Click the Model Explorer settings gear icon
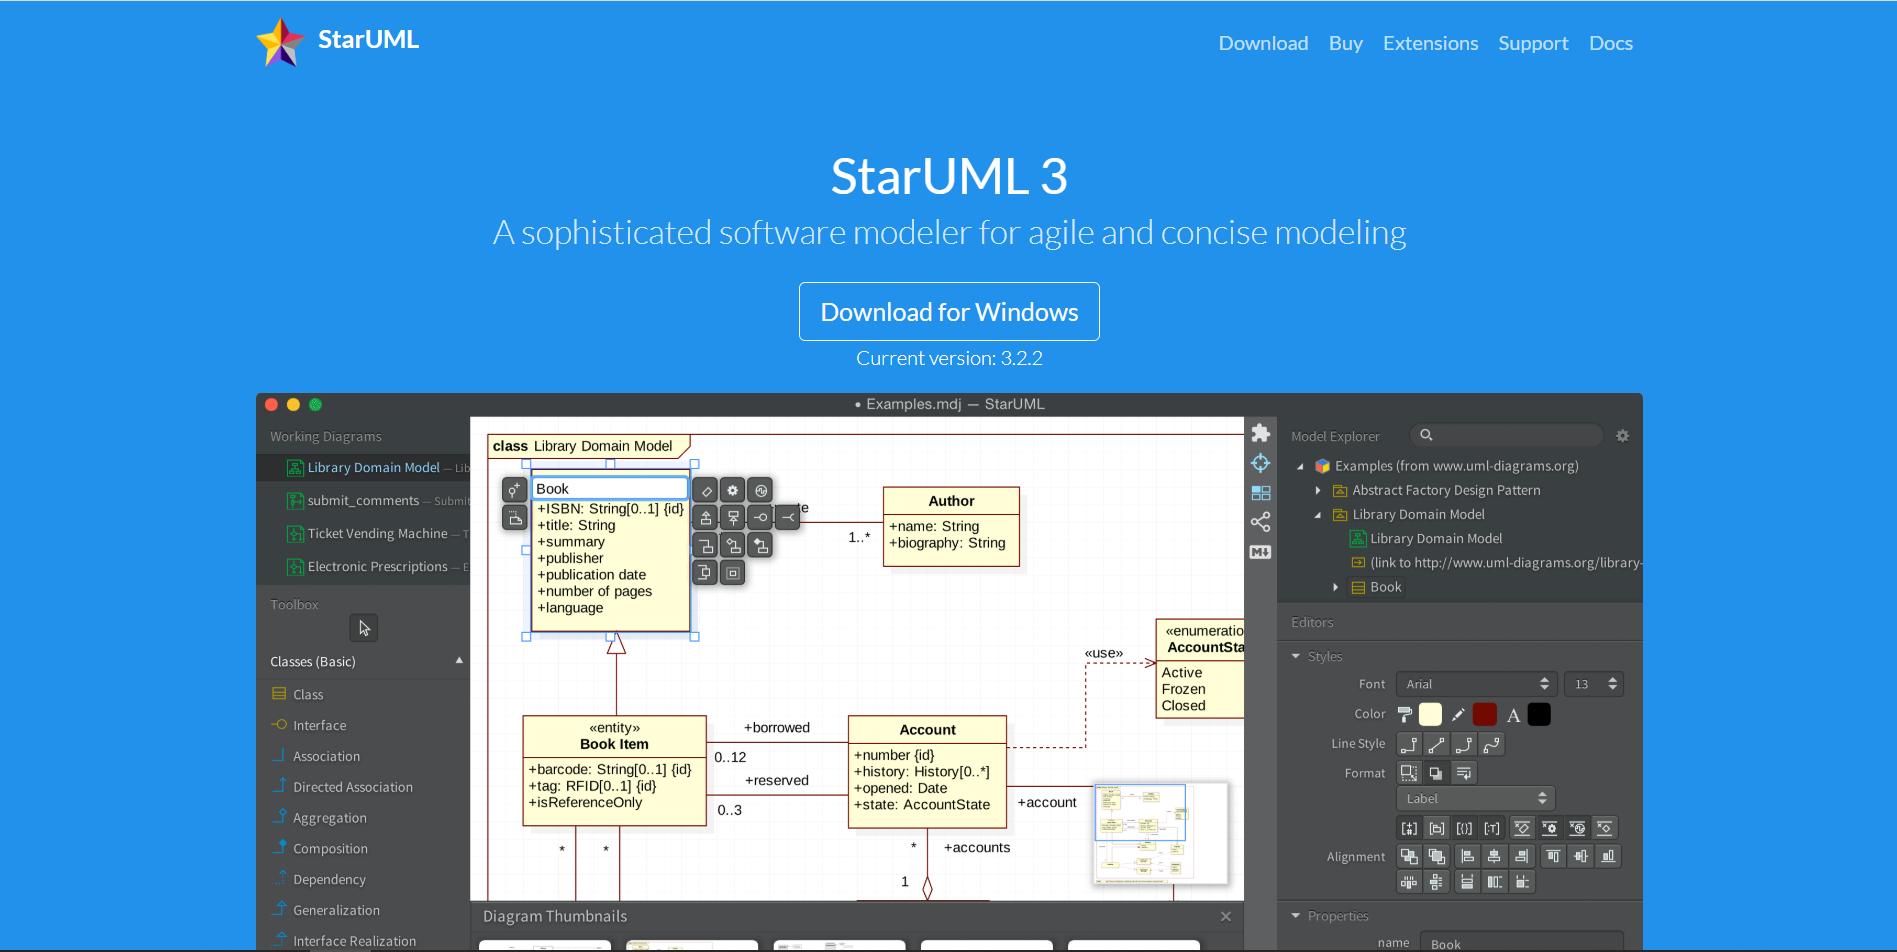Image resolution: width=1897 pixels, height=952 pixels. (x=1622, y=436)
